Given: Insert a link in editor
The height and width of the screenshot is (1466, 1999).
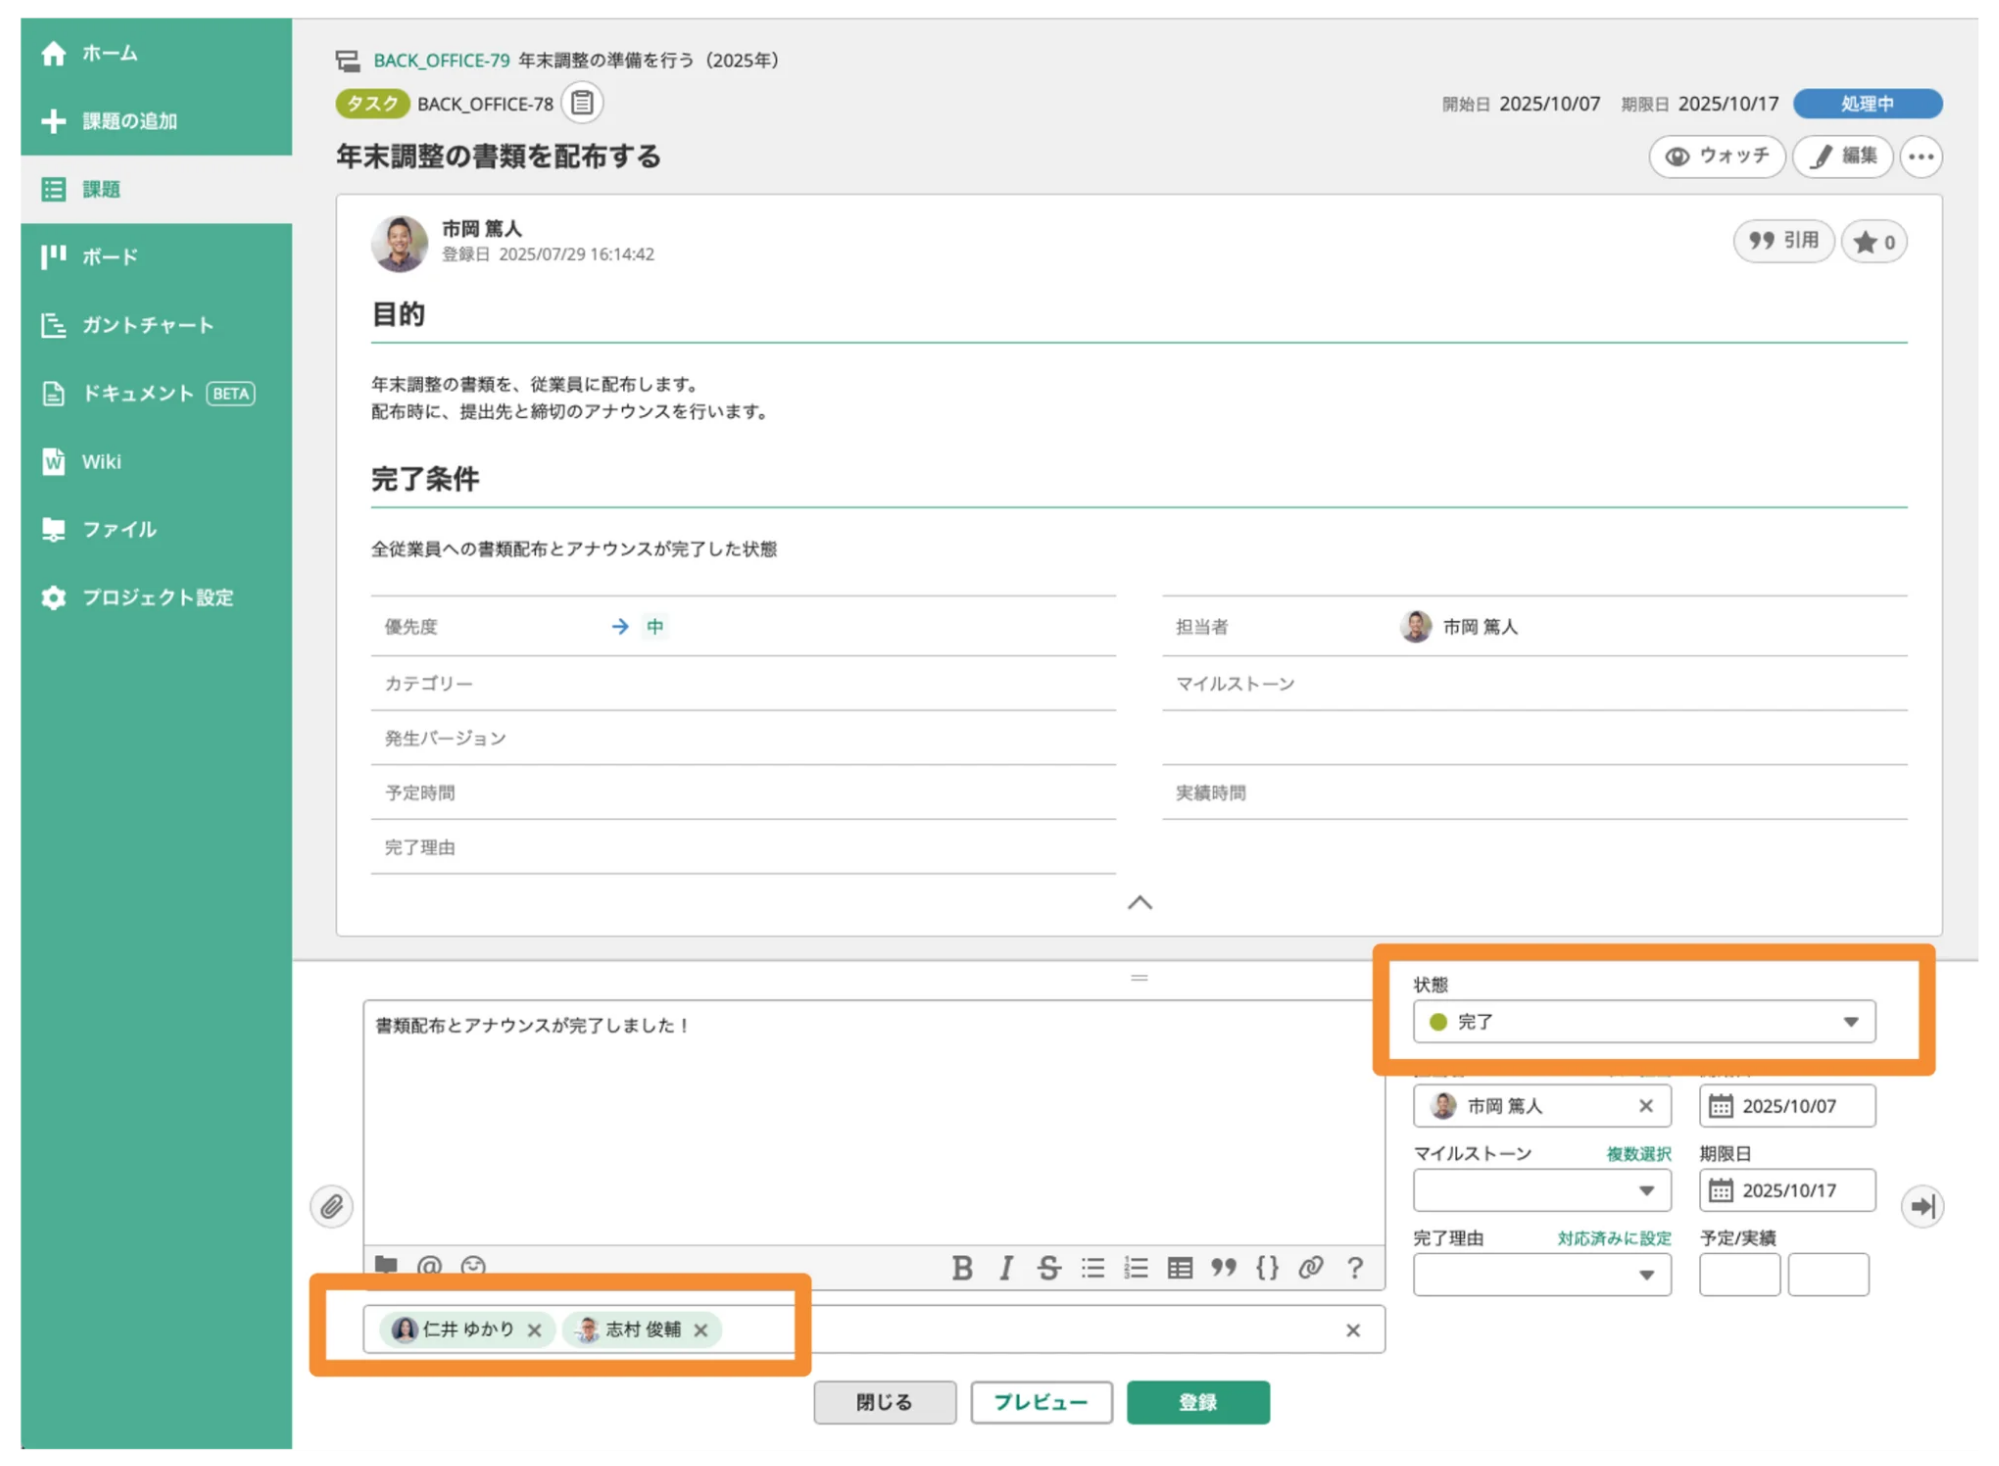Looking at the screenshot, I should pos(1311,1268).
